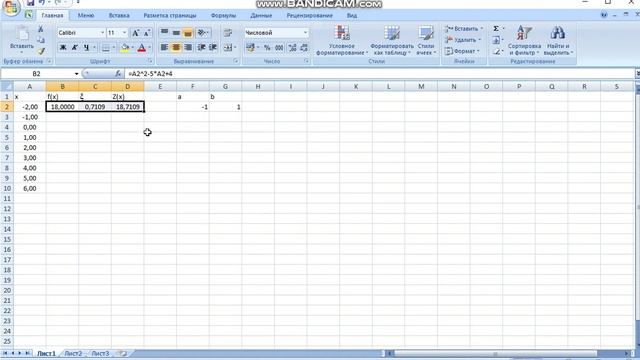Open Format as Table (Форматировать как таблицу)
This screenshot has width=640, height=360.
pyautogui.click(x=392, y=40)
